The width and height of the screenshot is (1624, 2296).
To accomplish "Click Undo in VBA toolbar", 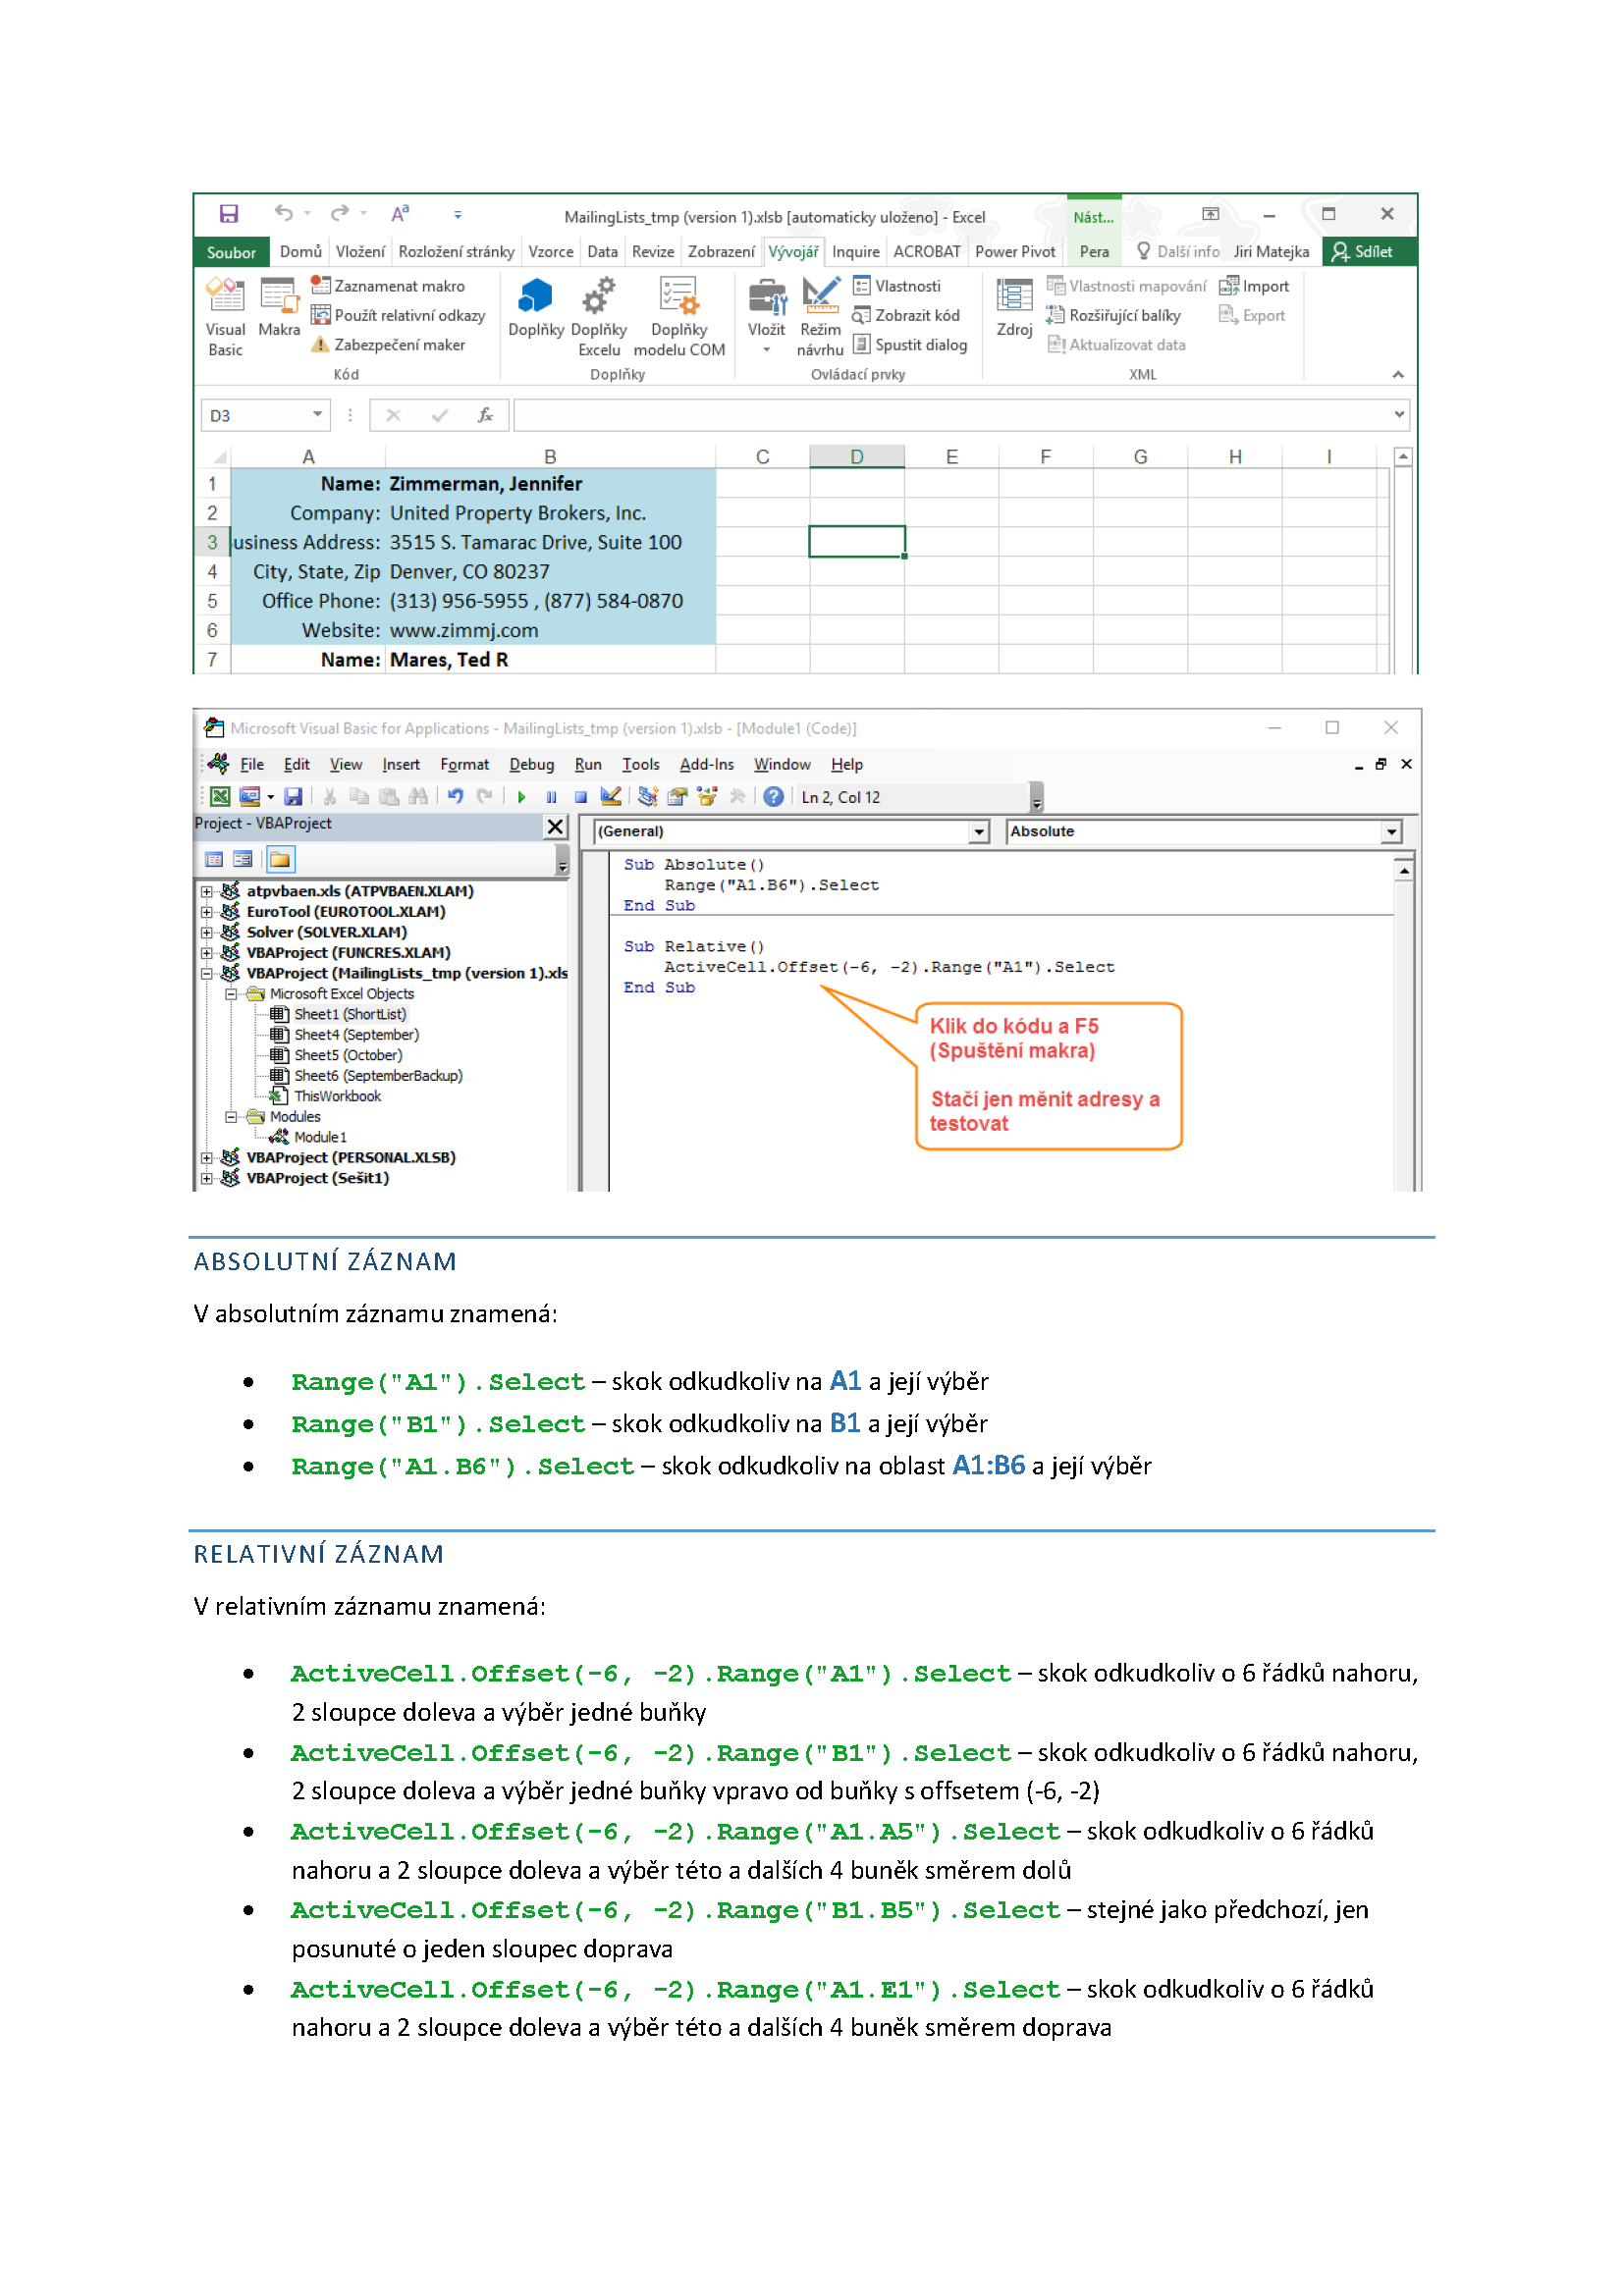I will pyautogui.click(x=456, y=797).
